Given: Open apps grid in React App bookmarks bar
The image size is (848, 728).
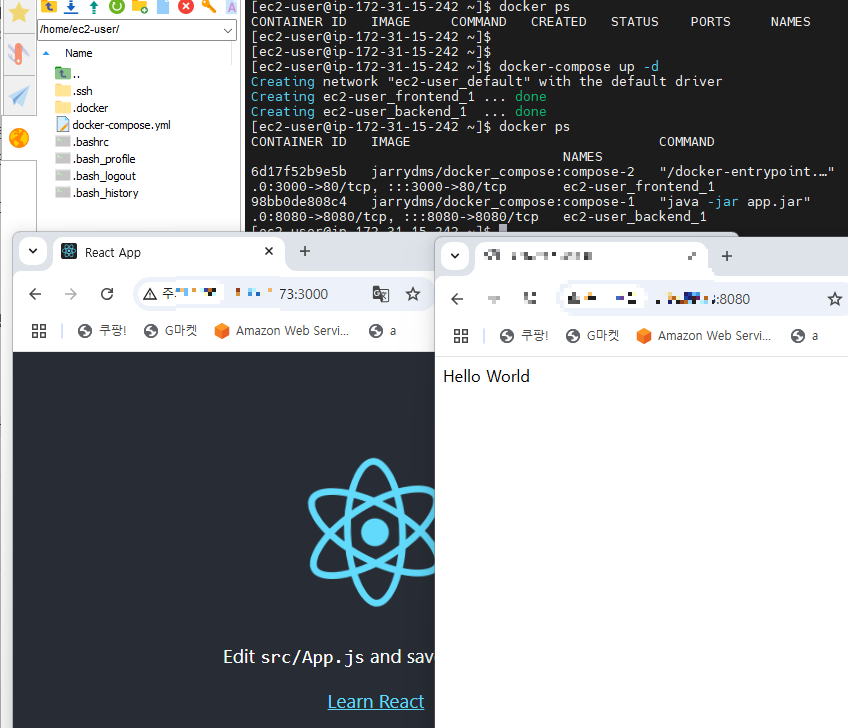Looking at the screenshot, I should coord(39,331).
